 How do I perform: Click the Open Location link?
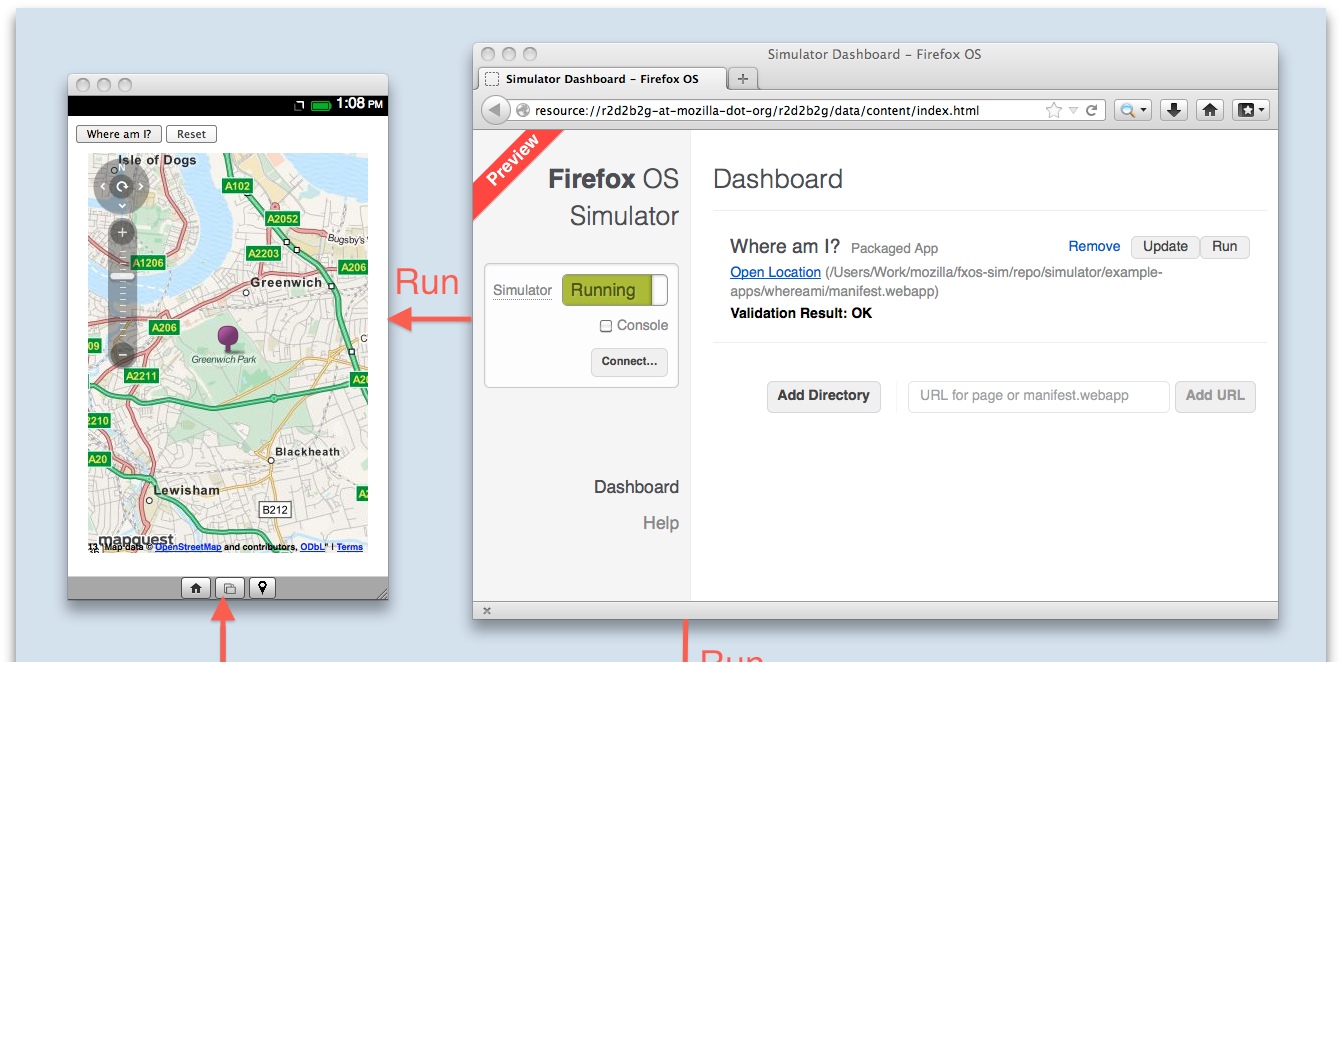coord(775,272)
